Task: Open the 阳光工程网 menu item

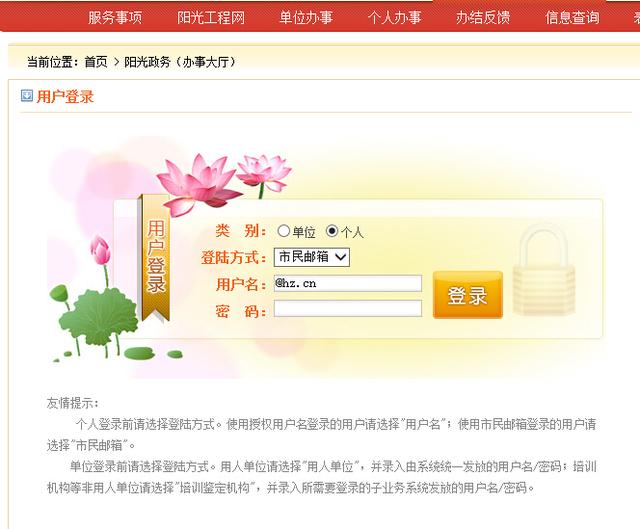Action: click(x=211, y=18)
